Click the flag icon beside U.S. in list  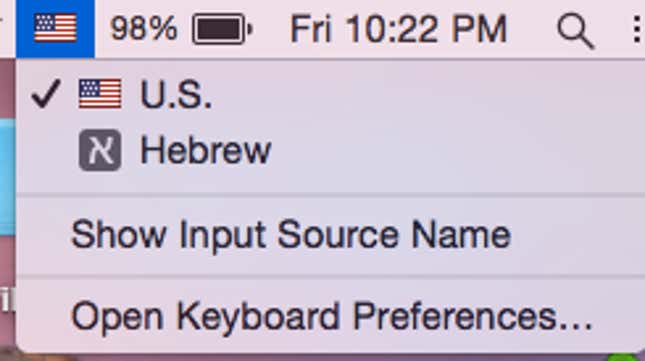coord(100,94)
